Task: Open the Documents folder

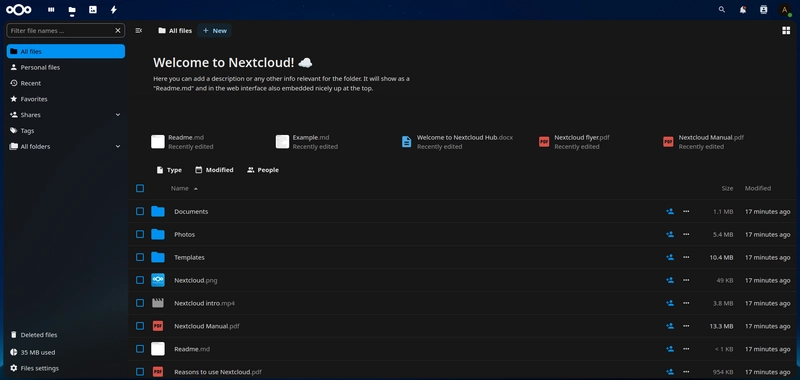Action: [x=191, y=211]
